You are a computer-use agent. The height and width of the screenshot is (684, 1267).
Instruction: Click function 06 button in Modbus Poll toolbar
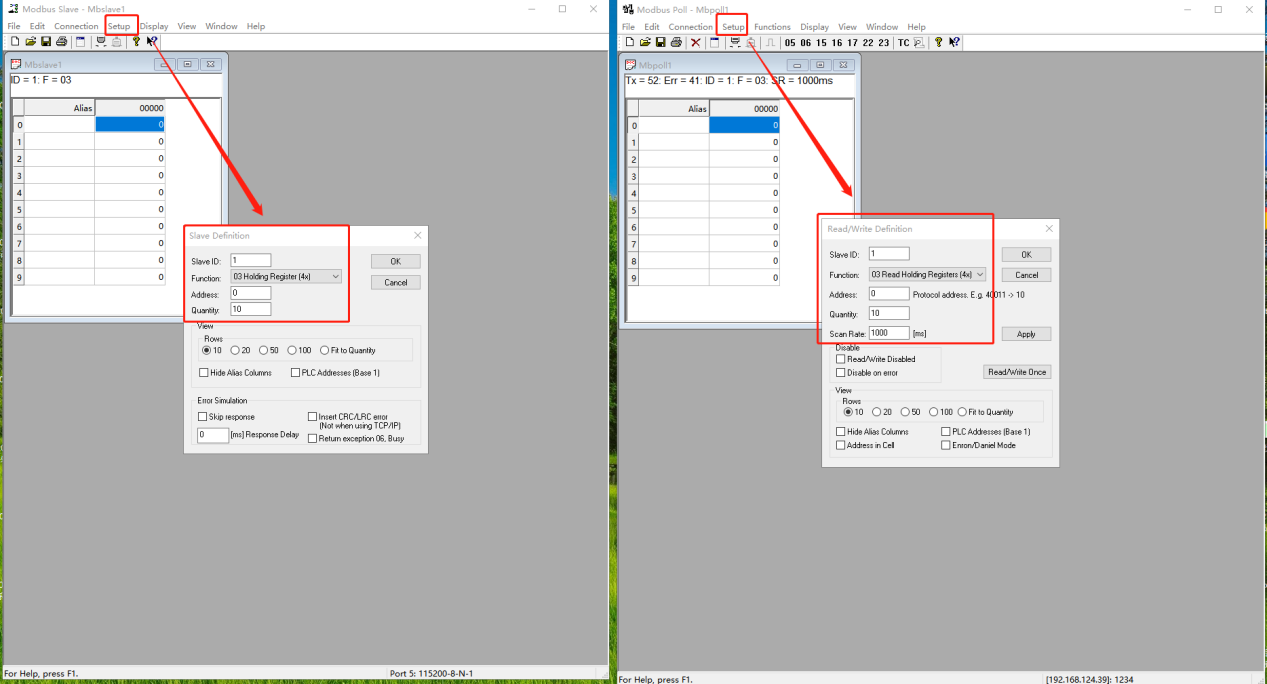(806, 43)
